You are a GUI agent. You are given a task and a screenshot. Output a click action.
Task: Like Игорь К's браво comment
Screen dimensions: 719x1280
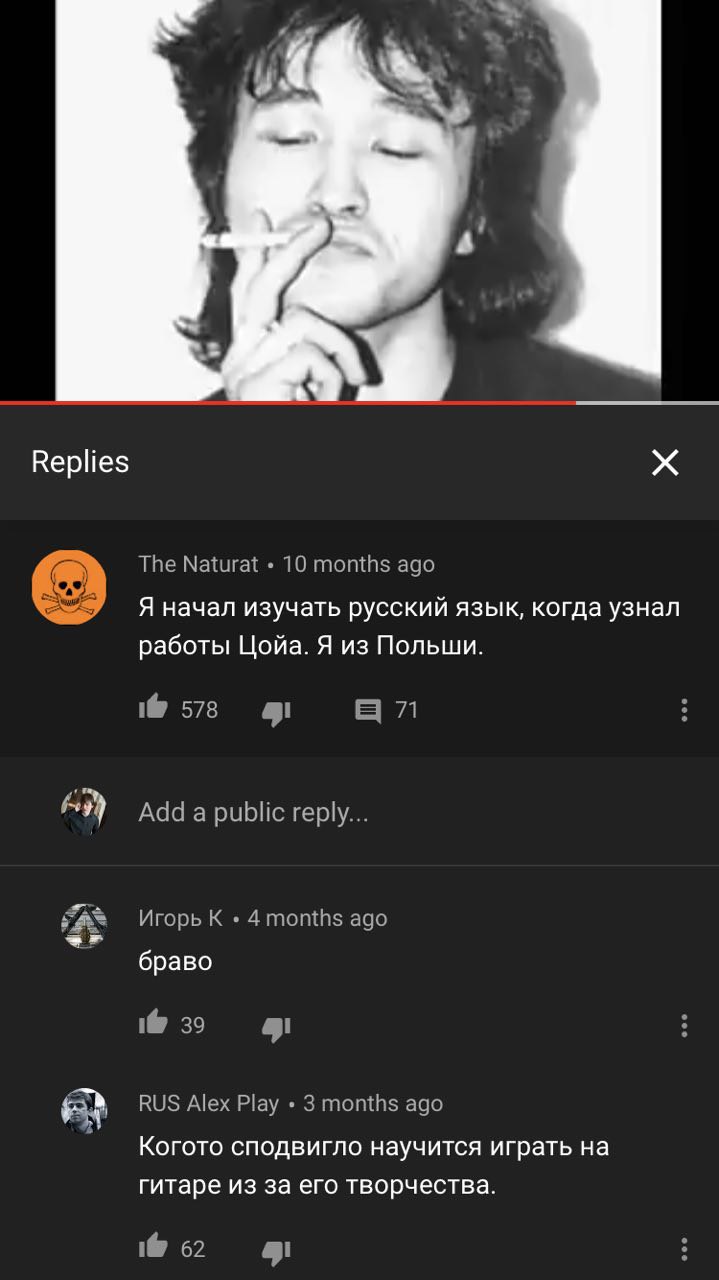[153, 1024]
